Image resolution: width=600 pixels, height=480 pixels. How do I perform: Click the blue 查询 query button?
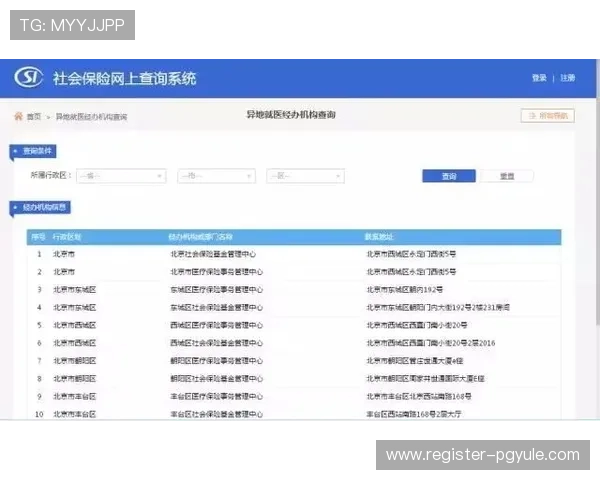pos(449,176)
